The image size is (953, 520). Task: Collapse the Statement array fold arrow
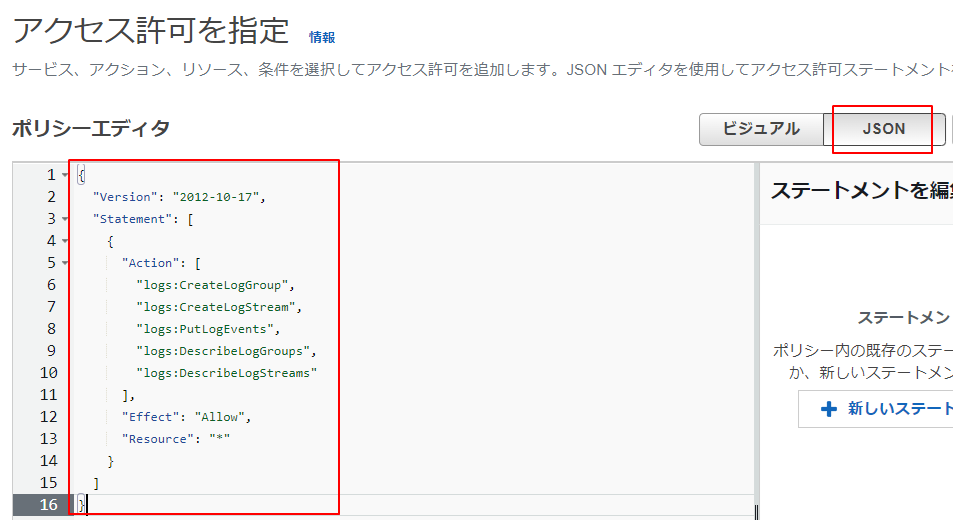click(65, 219)
